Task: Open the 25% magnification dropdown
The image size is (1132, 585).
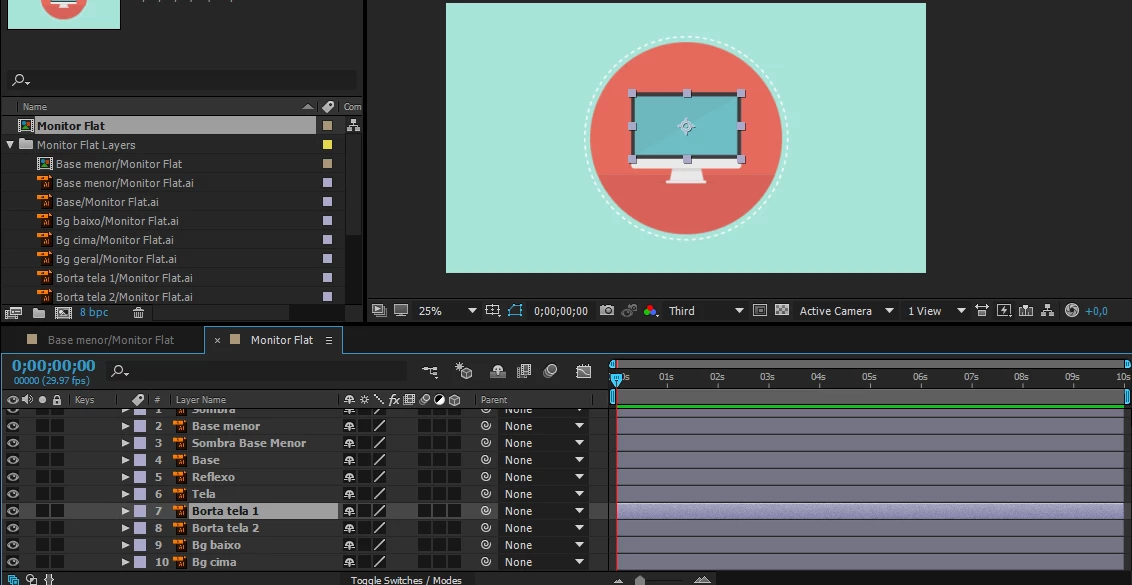Action: 447,311
